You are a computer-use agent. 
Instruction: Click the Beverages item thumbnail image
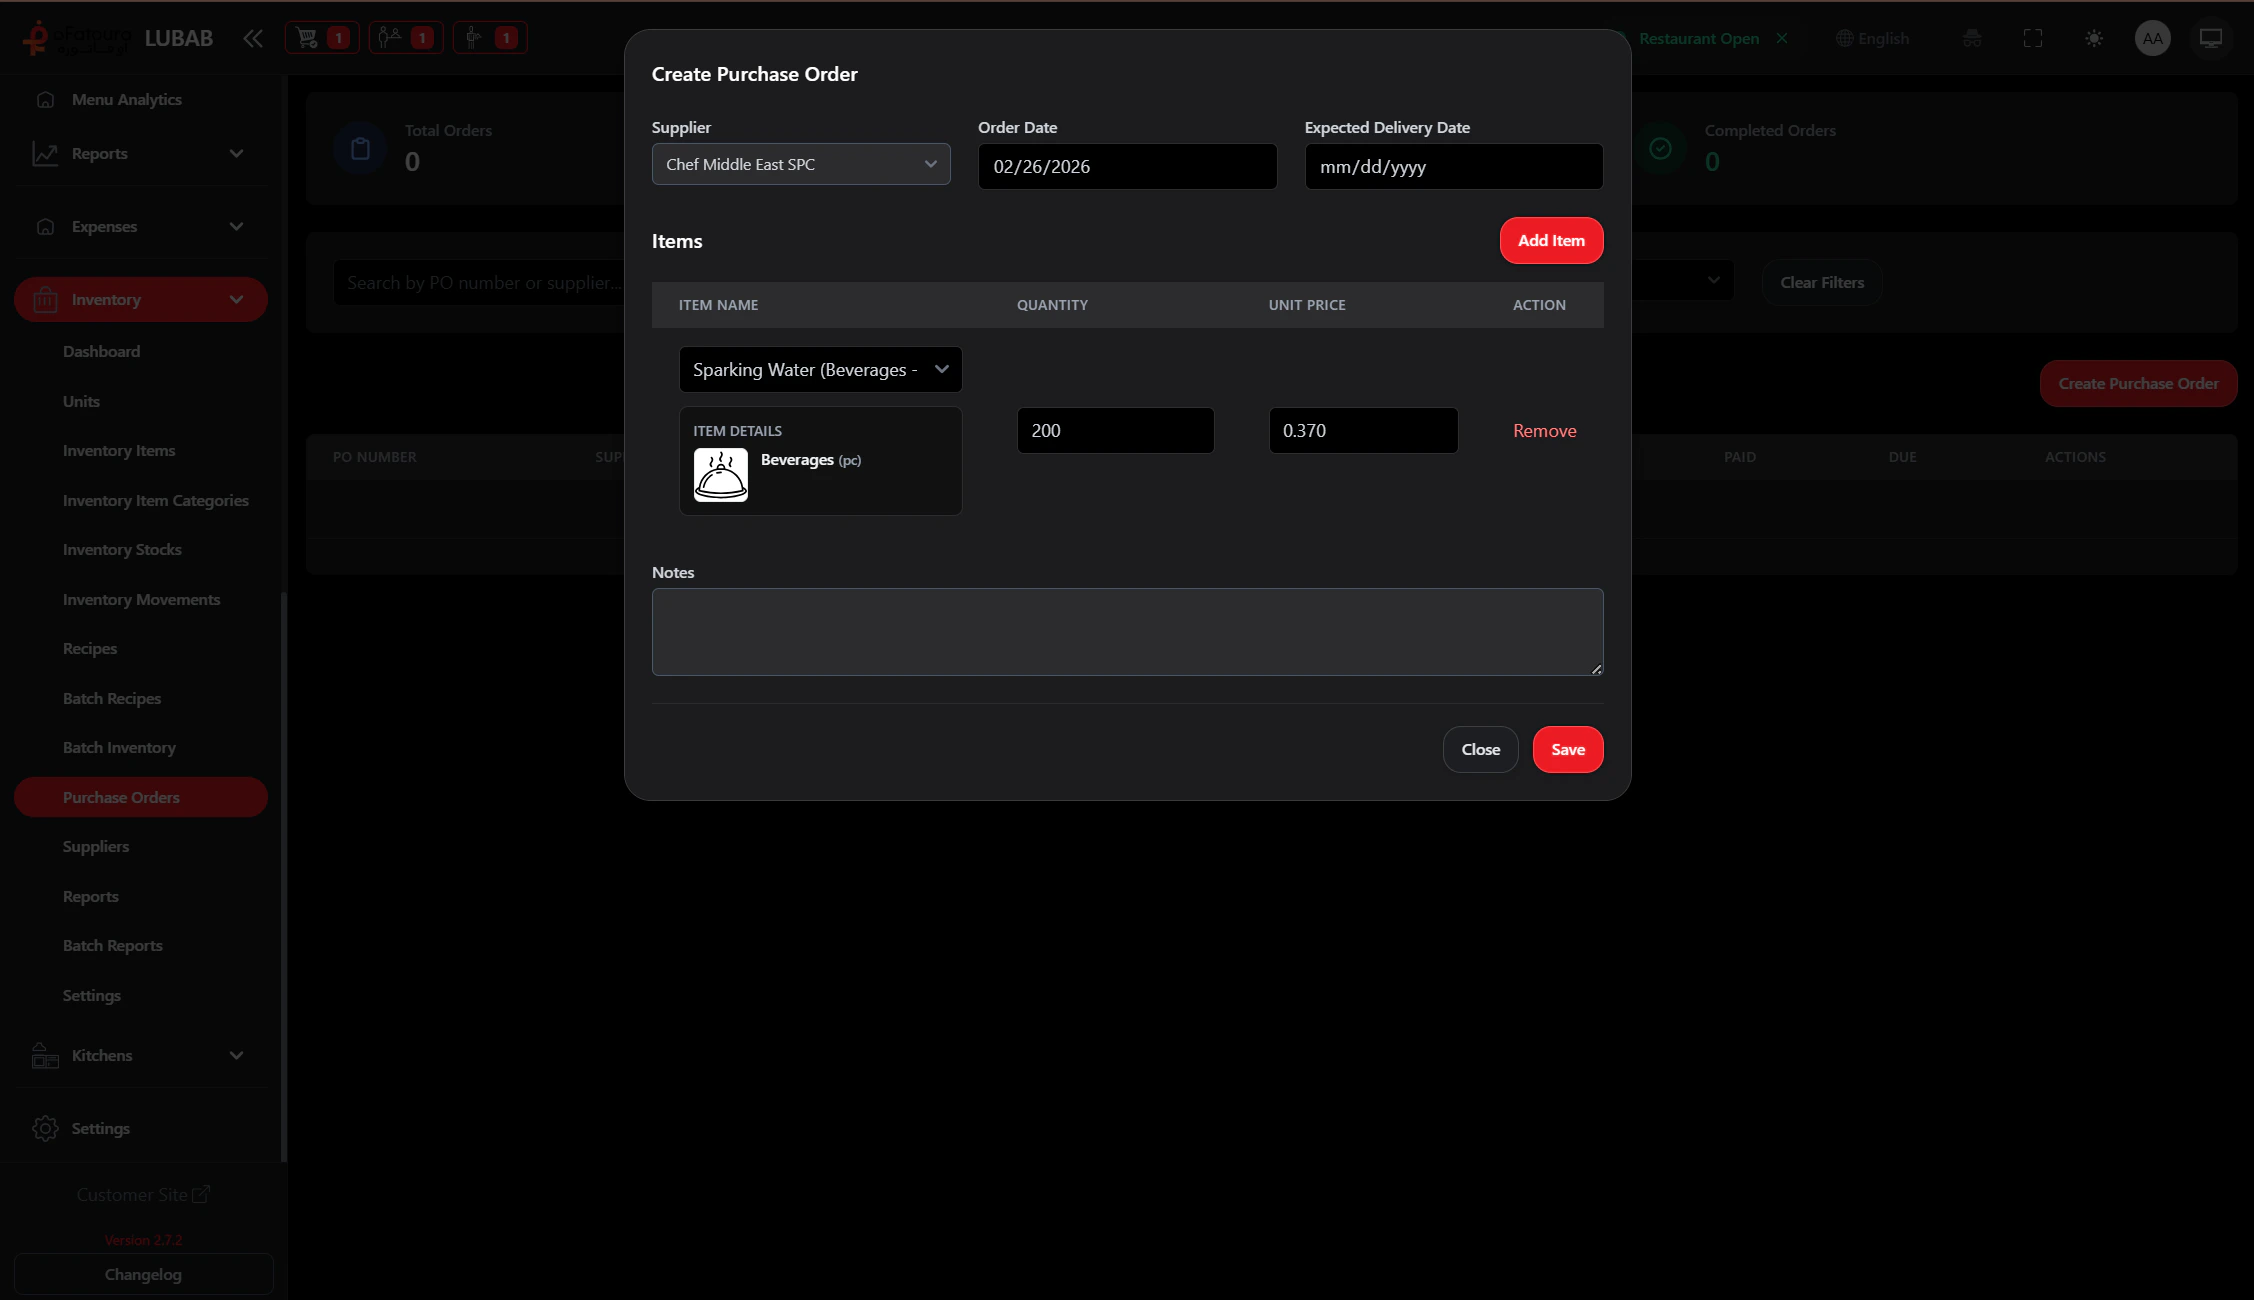coord(720,475)
